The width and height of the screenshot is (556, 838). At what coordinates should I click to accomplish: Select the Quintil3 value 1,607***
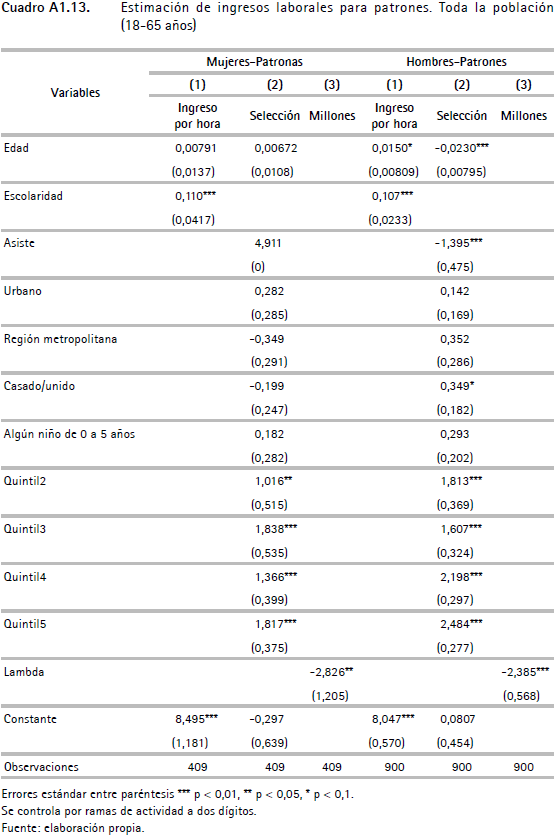point(461,529)
